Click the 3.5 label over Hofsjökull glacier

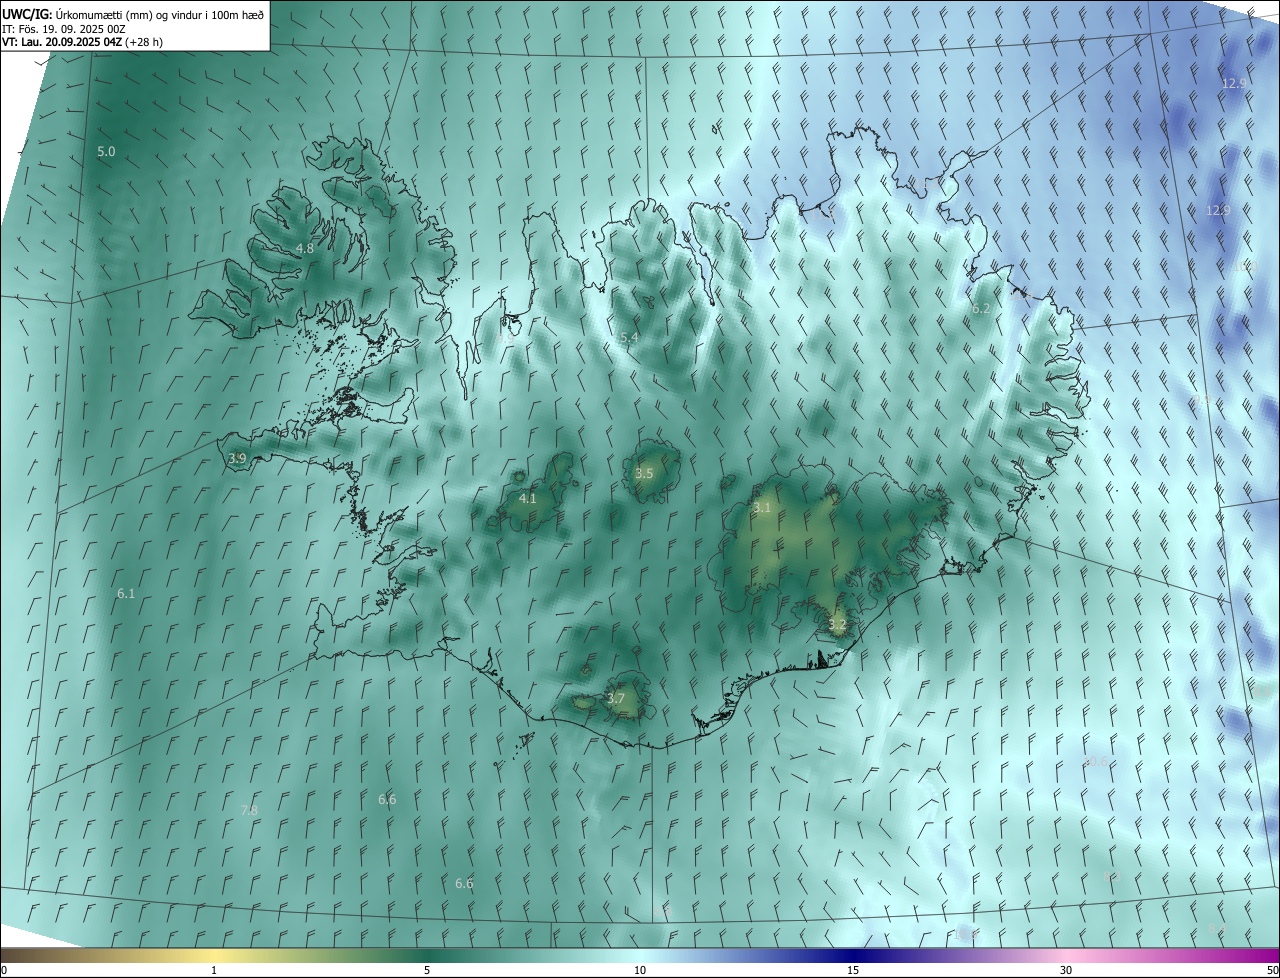pyautogui.click(x=644, y=474)
